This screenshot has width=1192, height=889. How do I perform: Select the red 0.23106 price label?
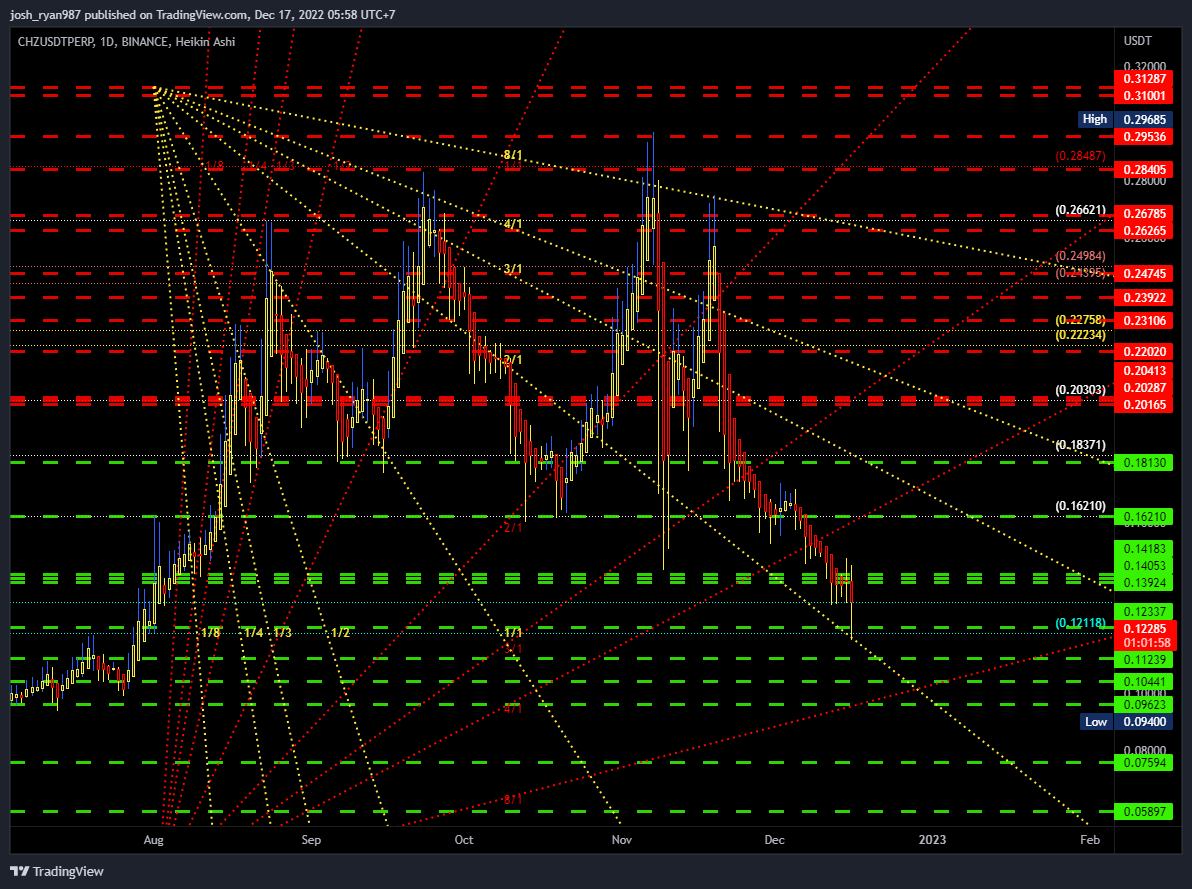click(x=1144, y=320)
